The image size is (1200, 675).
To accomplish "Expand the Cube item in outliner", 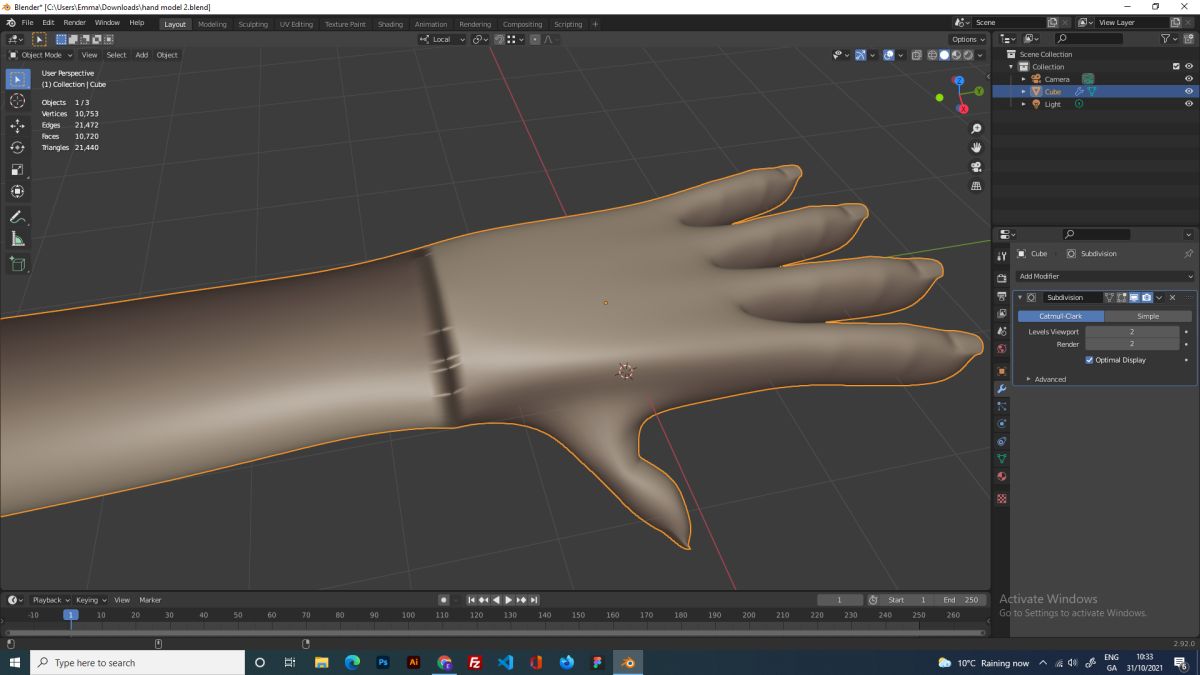I will pyautogui.click(x=1023, y=91).
